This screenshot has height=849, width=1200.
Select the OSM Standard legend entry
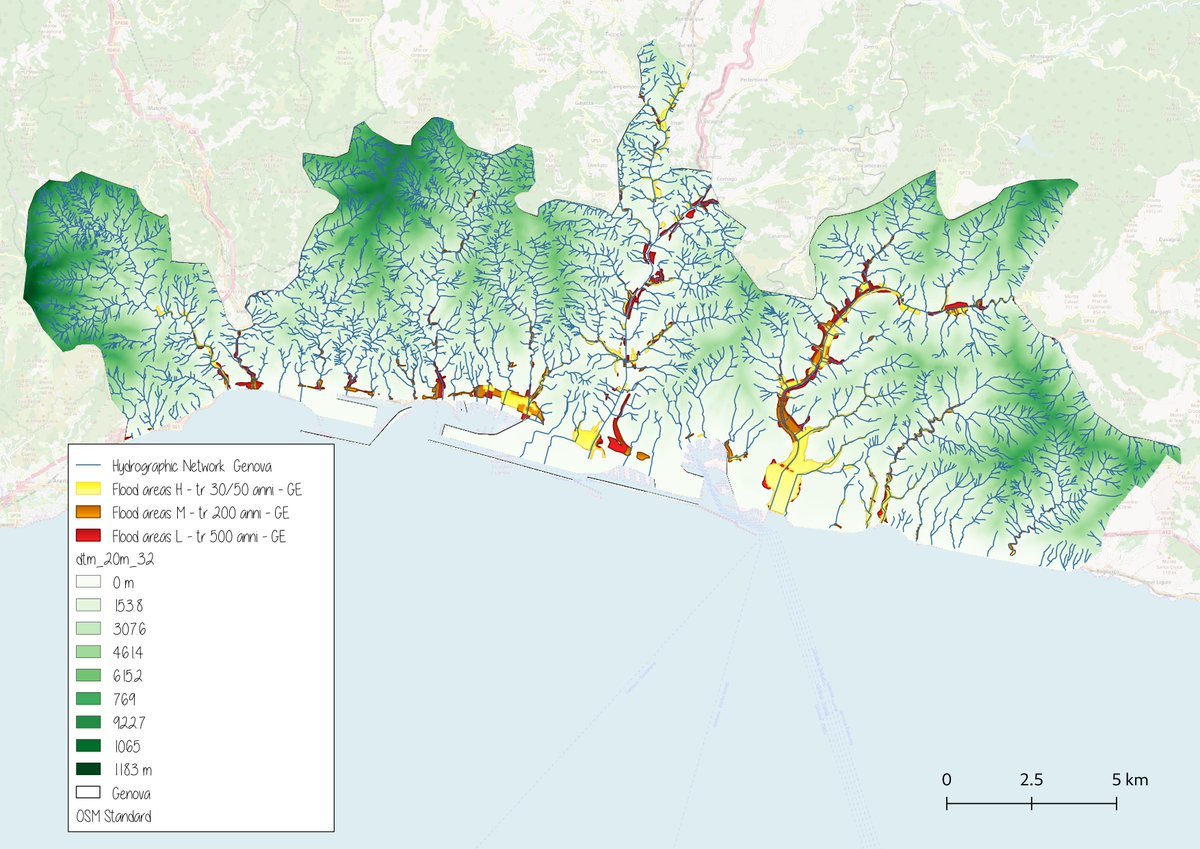click(113, 816)
